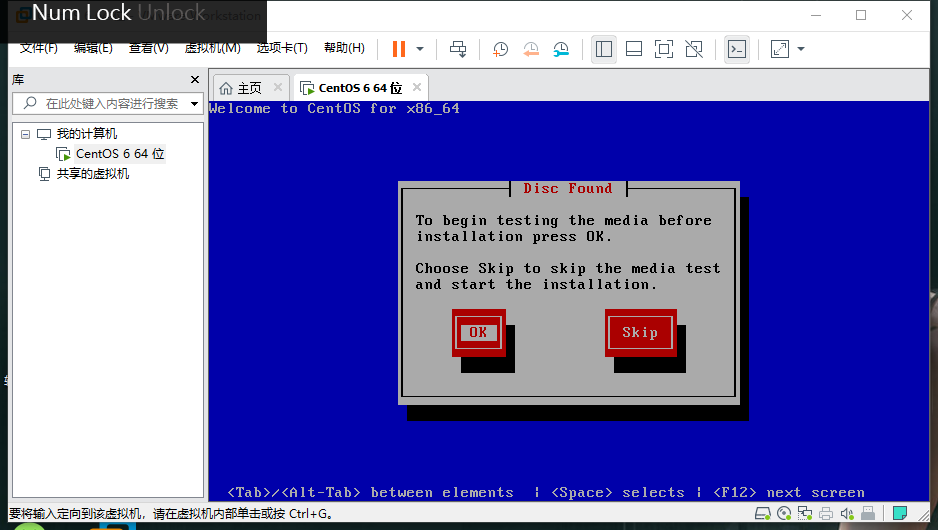Close the VMware Workstation window
Screen dimensions: 938x530
[x=907, y=15]
